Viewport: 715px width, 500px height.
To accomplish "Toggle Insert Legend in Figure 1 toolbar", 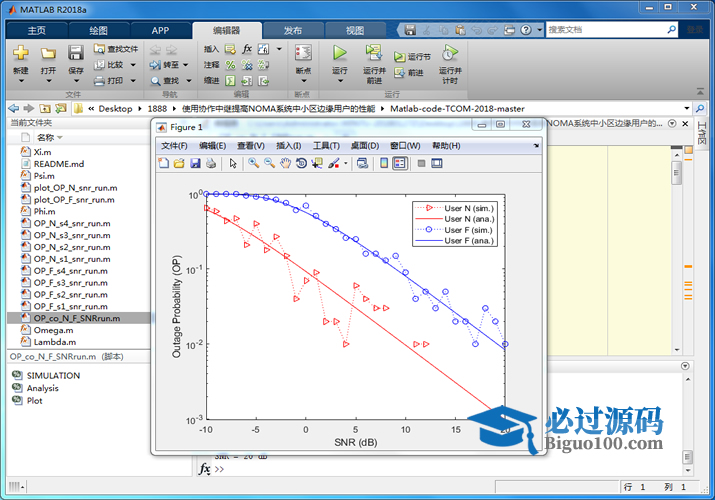I will [x=400, y=163].
